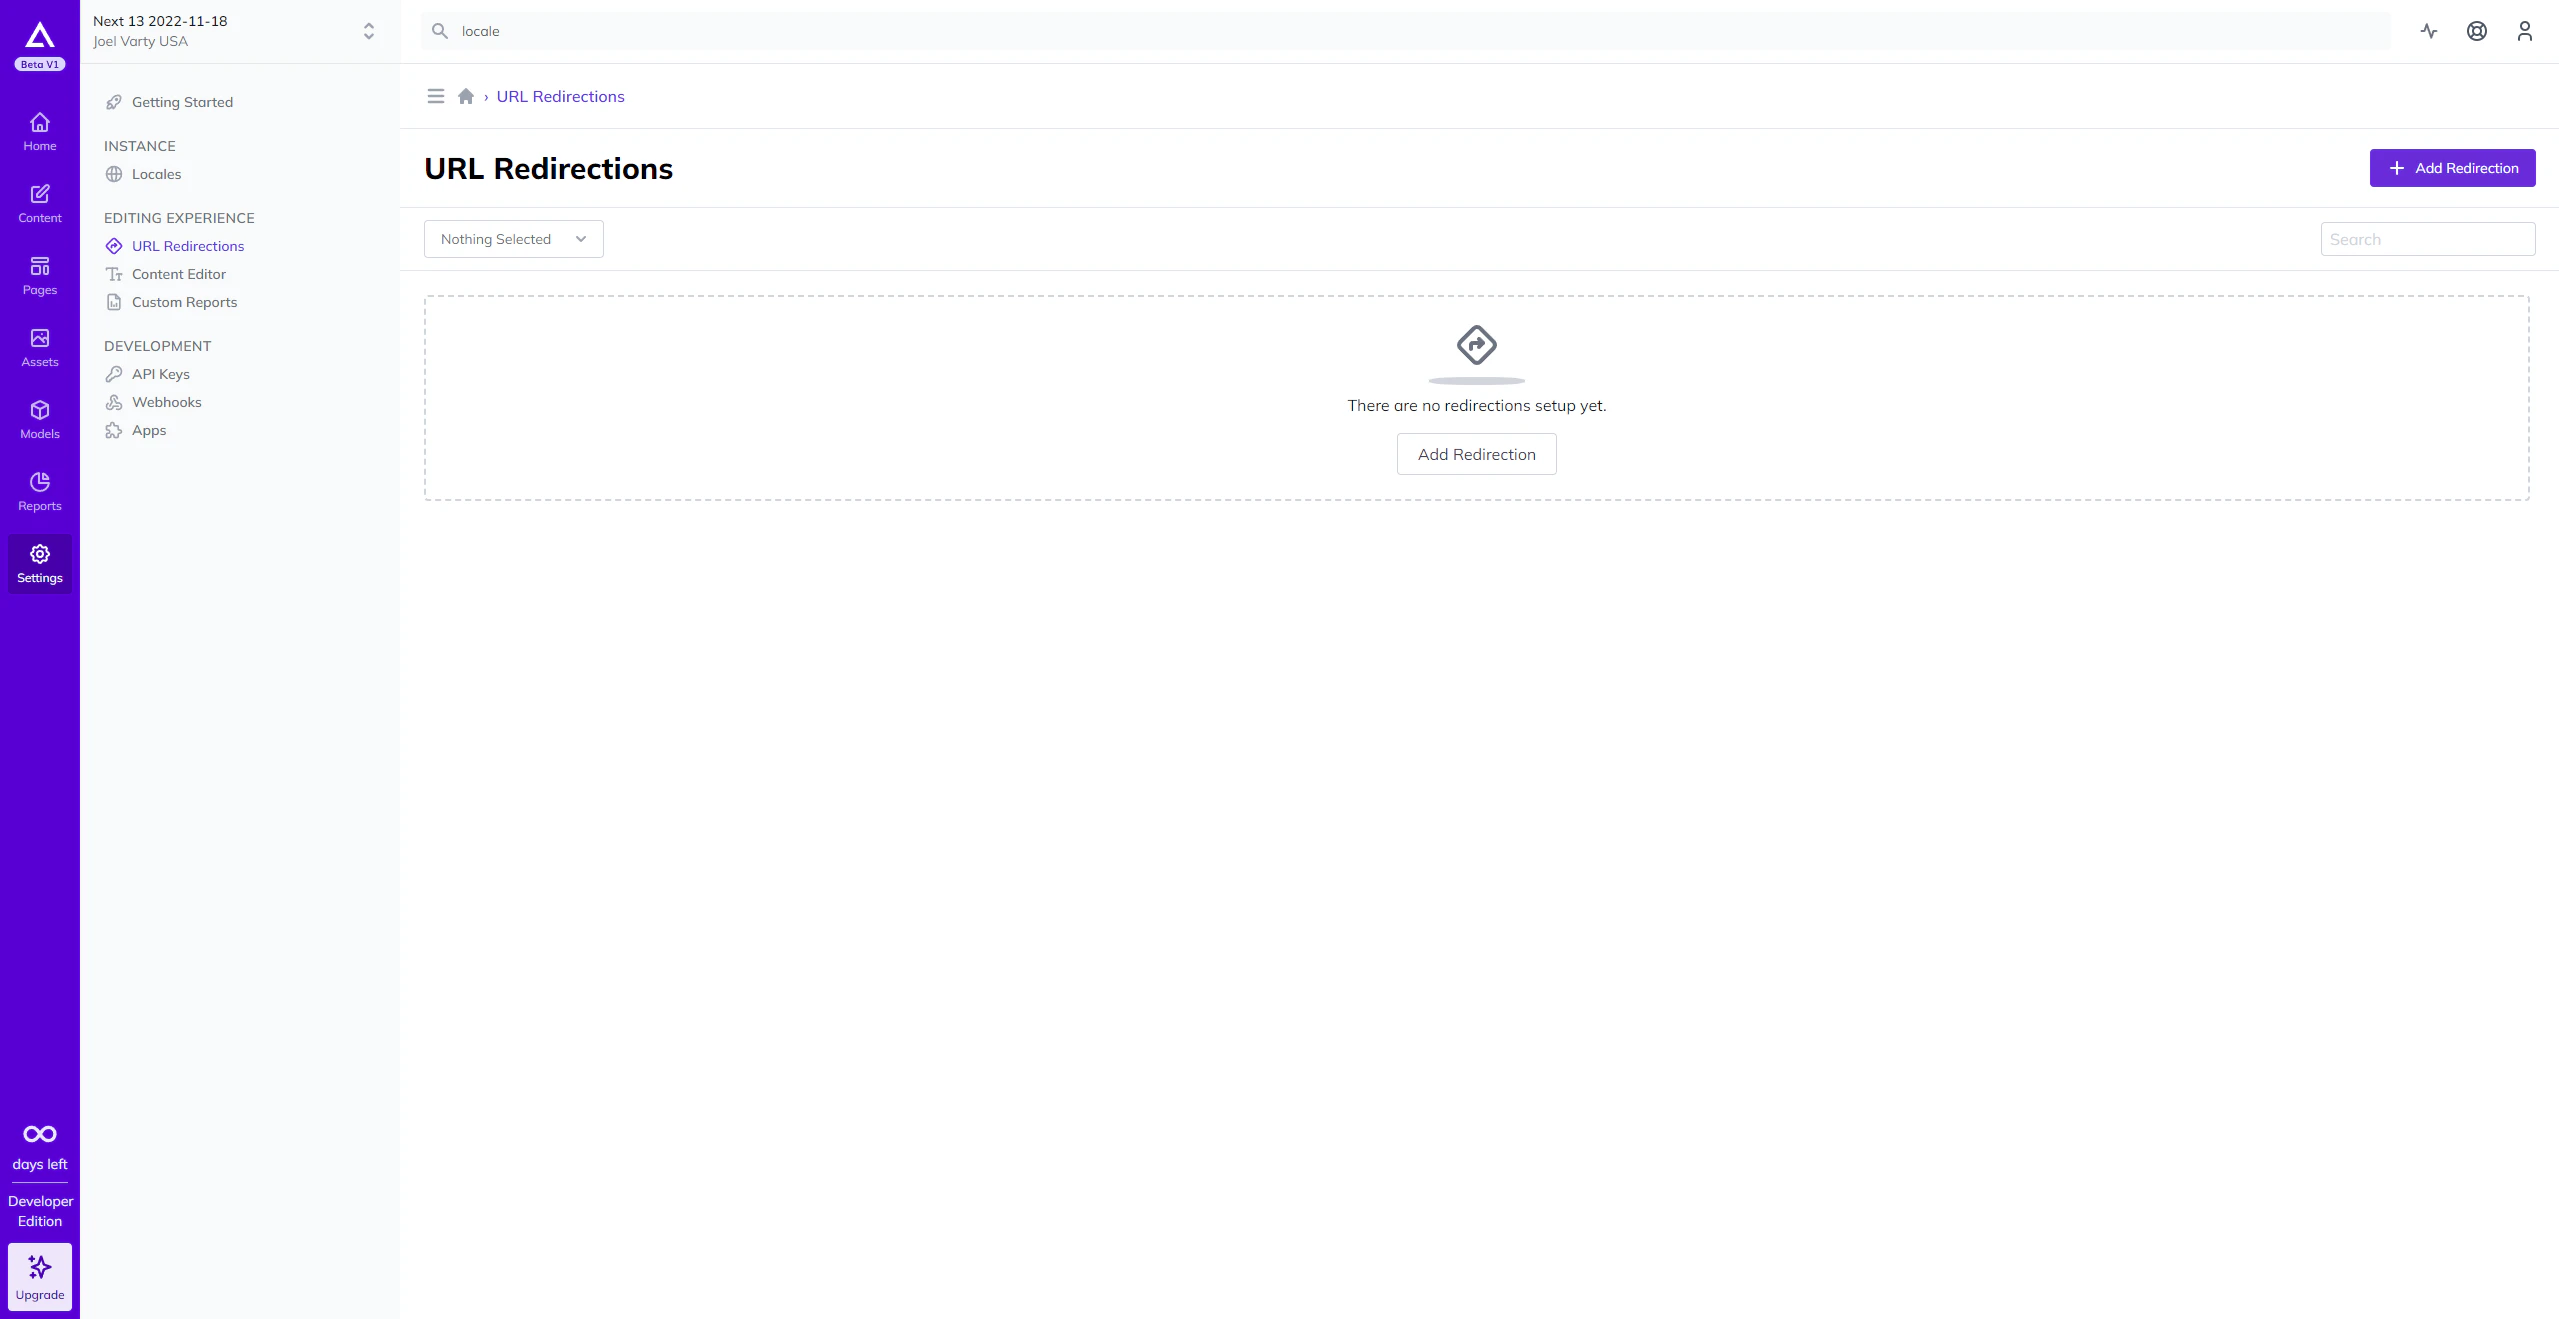This screenshot has height=1319, width=2559.
Task: Click the Webhooks development link
Action: (x=166, y=400)
